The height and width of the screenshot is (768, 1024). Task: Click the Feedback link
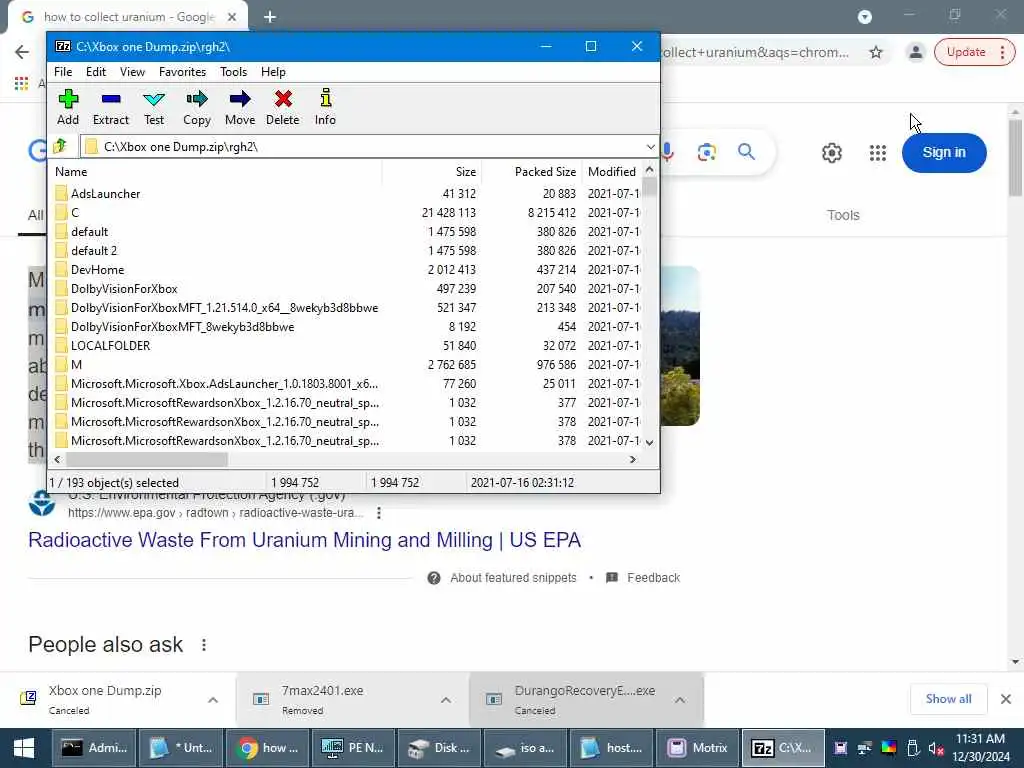coord(645,578)
